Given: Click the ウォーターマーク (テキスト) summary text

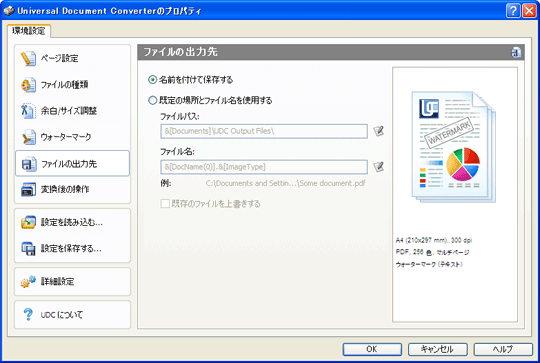Looking at the screenshot, I should pyautogui.click(x=429, y=265).
